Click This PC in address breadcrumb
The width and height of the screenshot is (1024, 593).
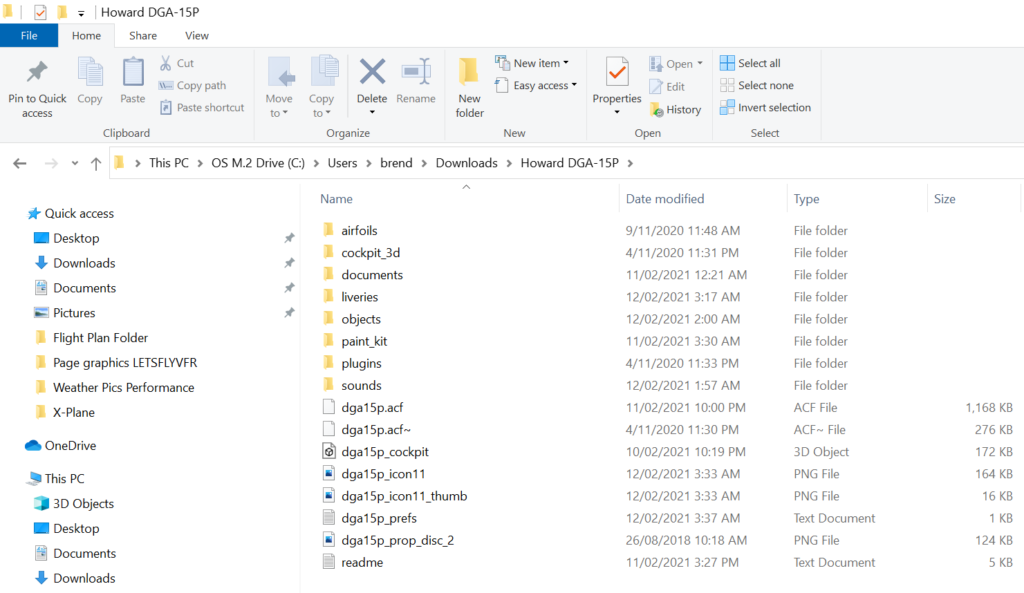[168, 163]
